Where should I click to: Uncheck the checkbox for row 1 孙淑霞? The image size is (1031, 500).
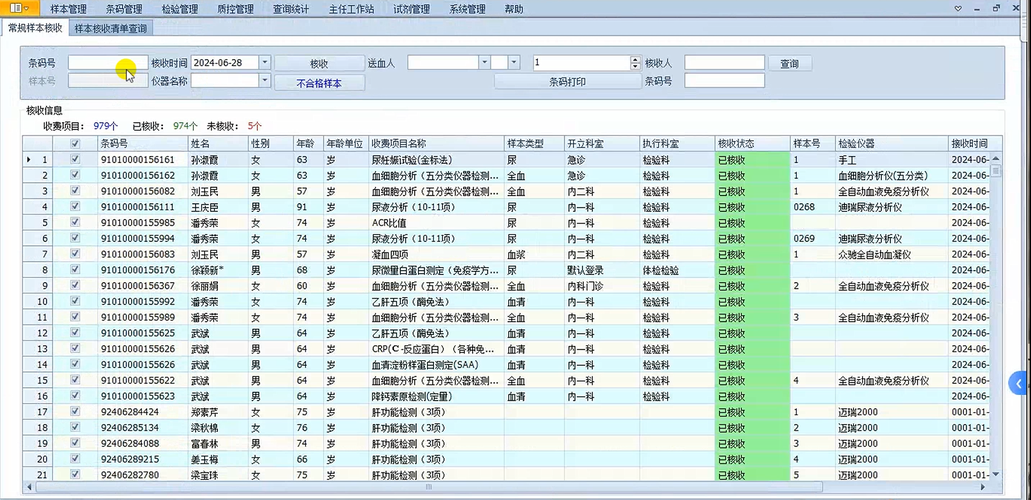pos(75,159)
